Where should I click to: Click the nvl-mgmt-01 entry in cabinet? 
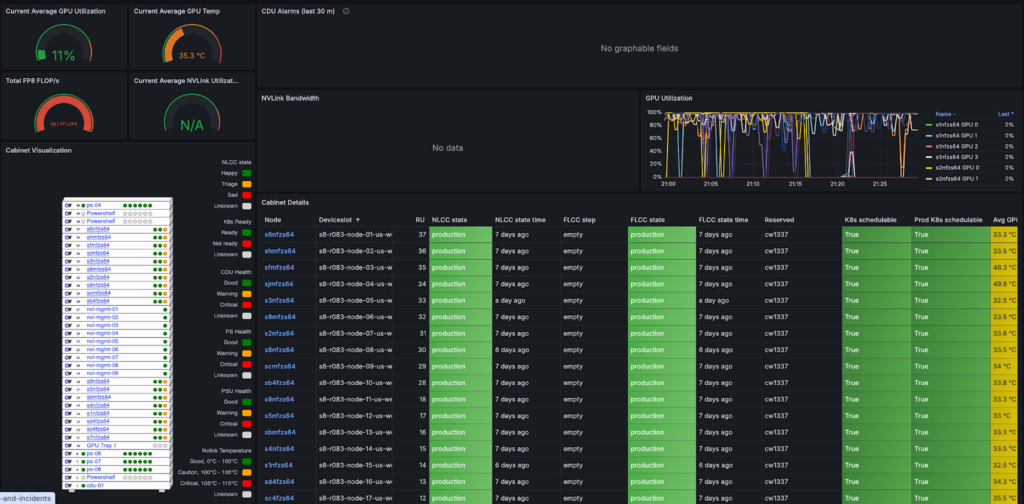click(102, 309)
